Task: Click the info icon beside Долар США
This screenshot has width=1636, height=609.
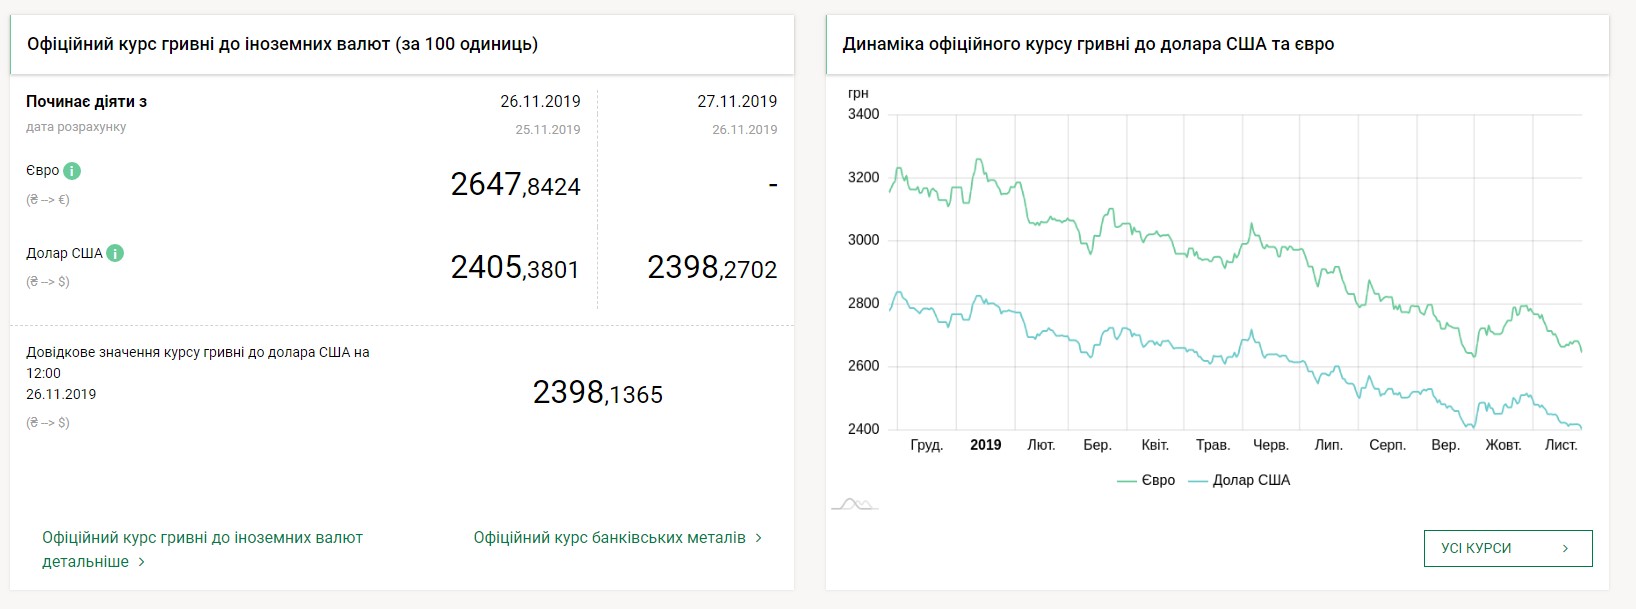Action: [115, 253]
